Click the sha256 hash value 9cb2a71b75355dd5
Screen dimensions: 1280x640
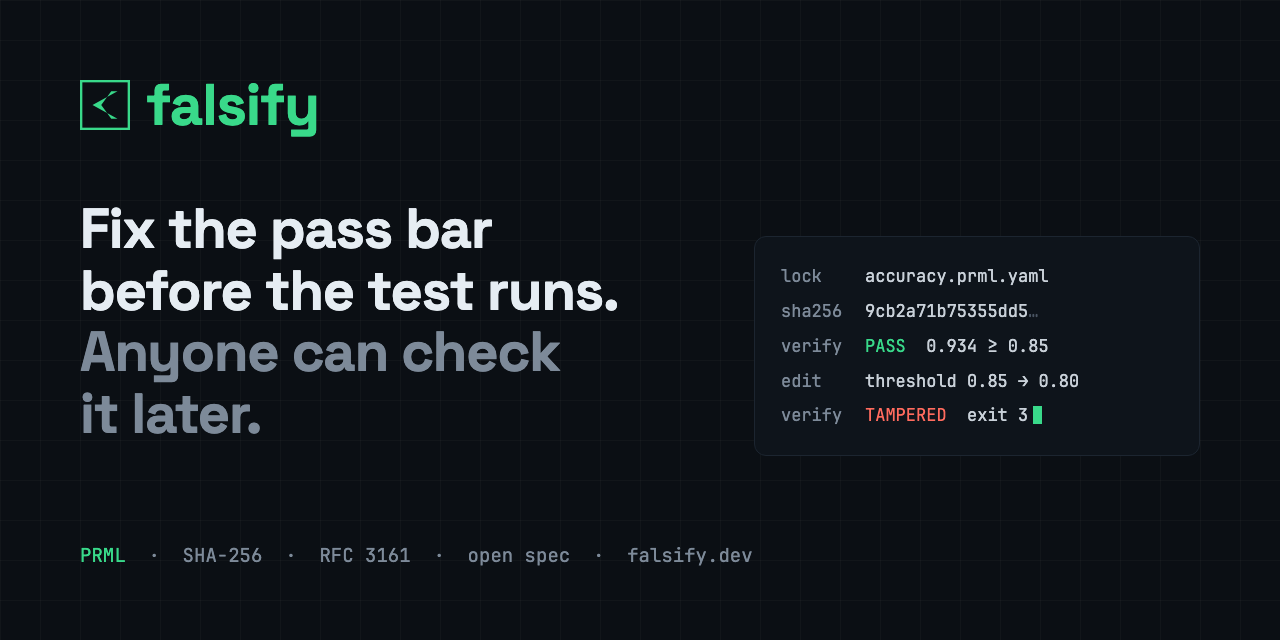pyautogui.click(x=951, y=311)
